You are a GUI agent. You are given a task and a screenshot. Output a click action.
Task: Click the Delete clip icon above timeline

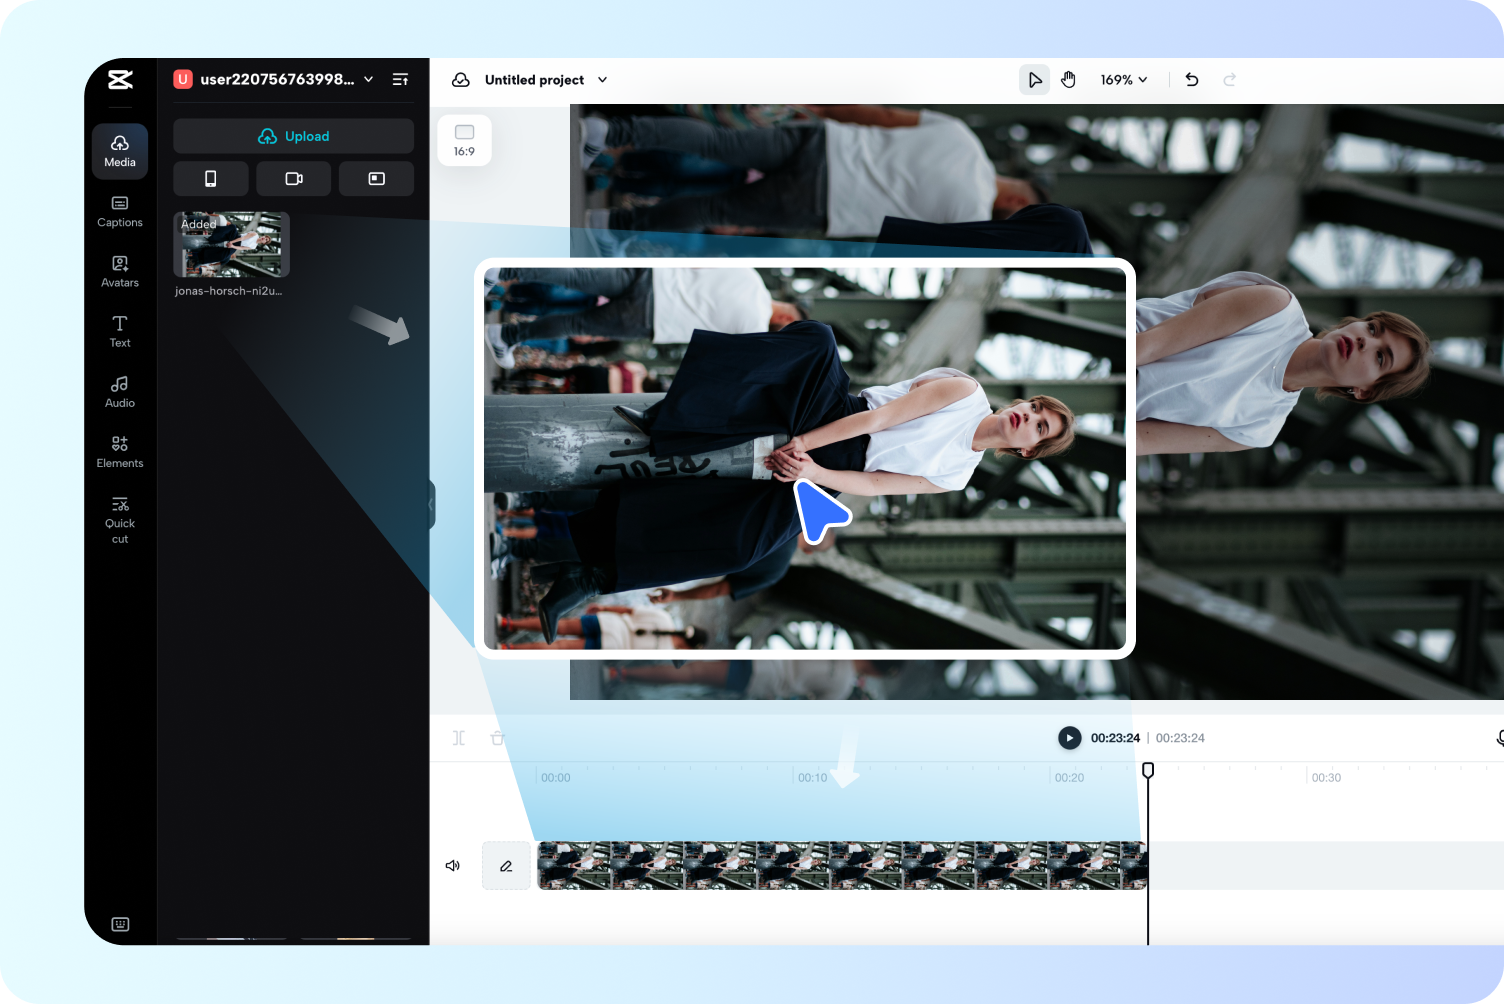[x=498, y=738]
